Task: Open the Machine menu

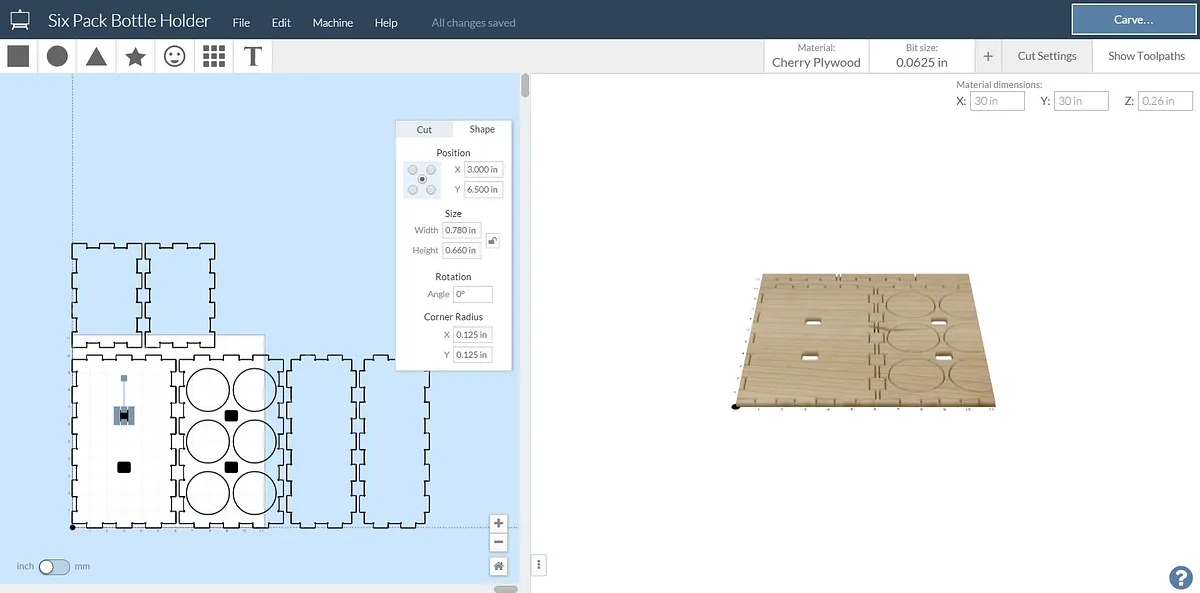Action: (x=332, y=23)
